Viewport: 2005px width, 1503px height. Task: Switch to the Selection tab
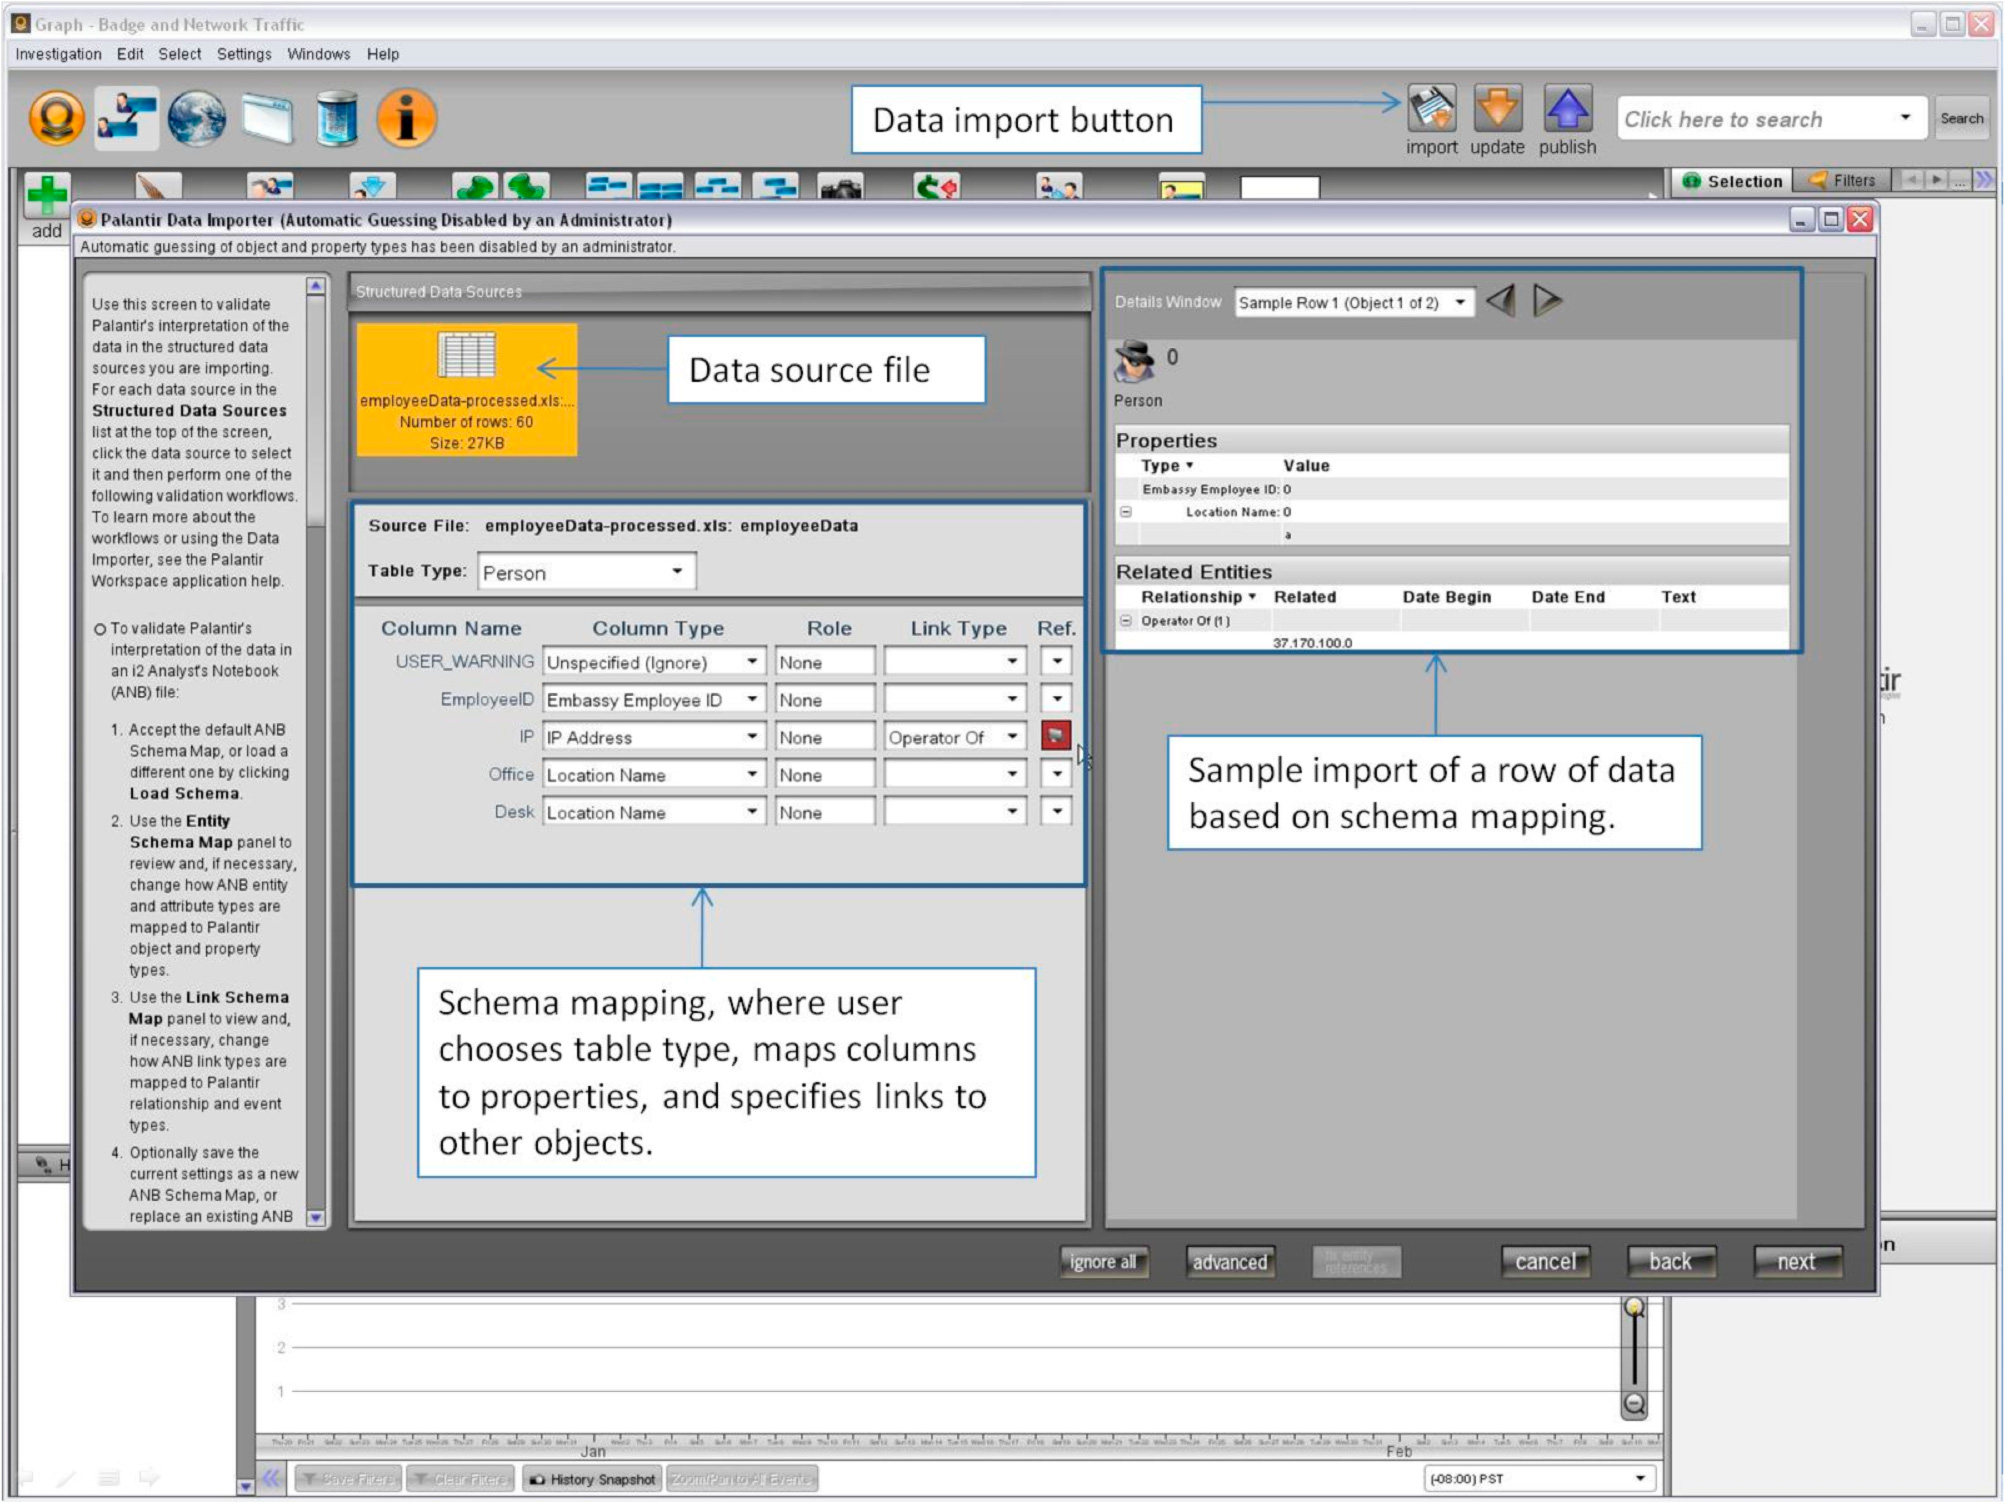tap(1732, 181)
